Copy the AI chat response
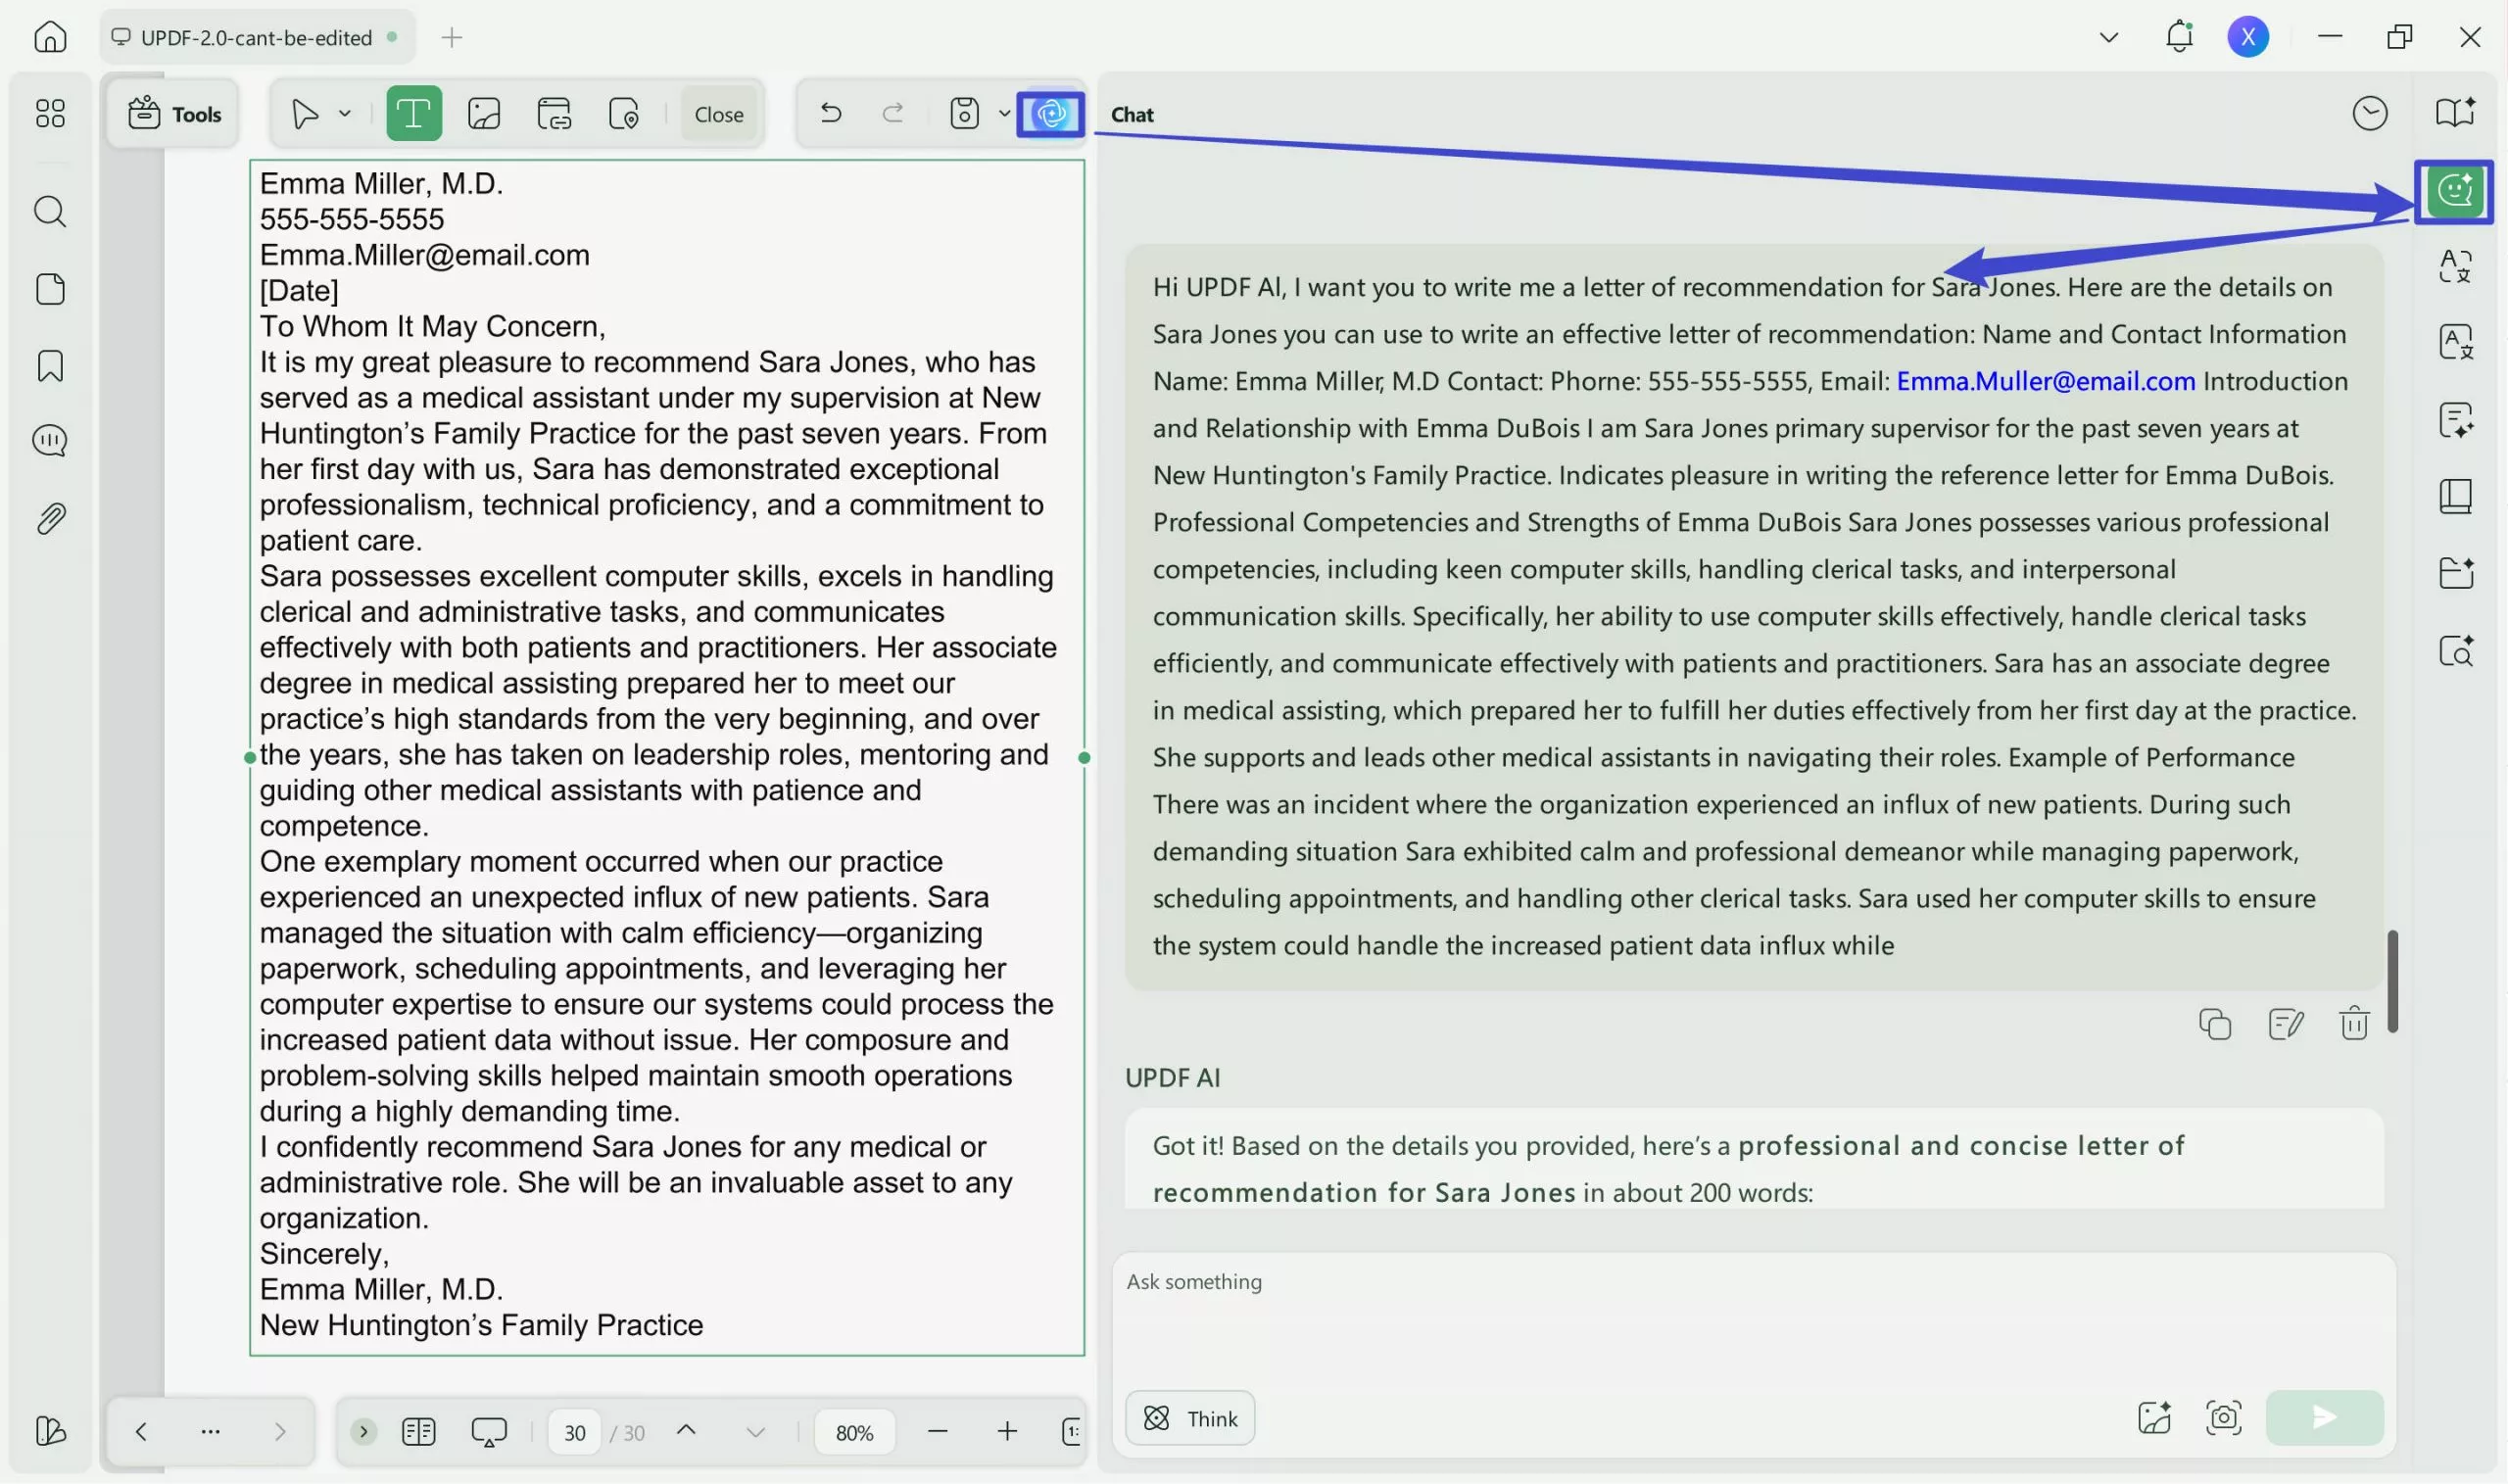 tap(2215, 1024)
